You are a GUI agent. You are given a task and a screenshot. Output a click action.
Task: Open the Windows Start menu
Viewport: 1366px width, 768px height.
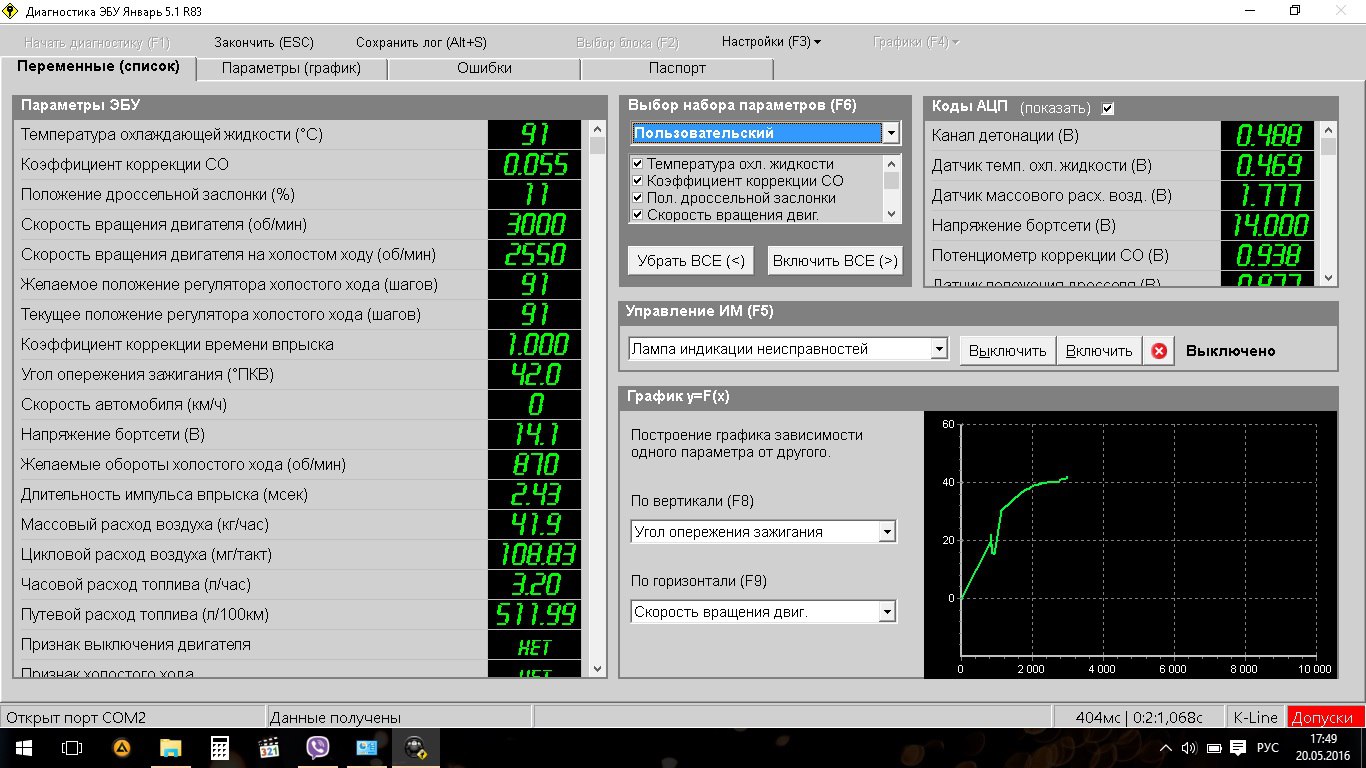click(23, 747)
